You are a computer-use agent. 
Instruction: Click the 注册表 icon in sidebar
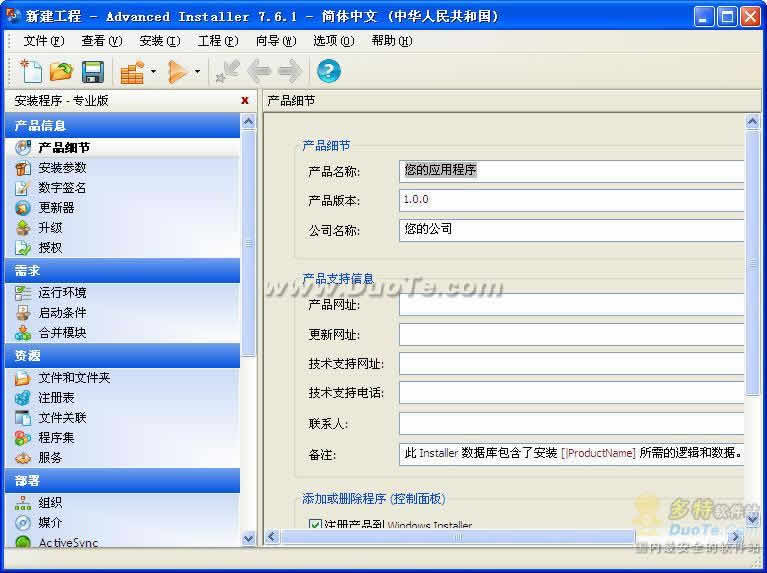click(x=23, y=398)
